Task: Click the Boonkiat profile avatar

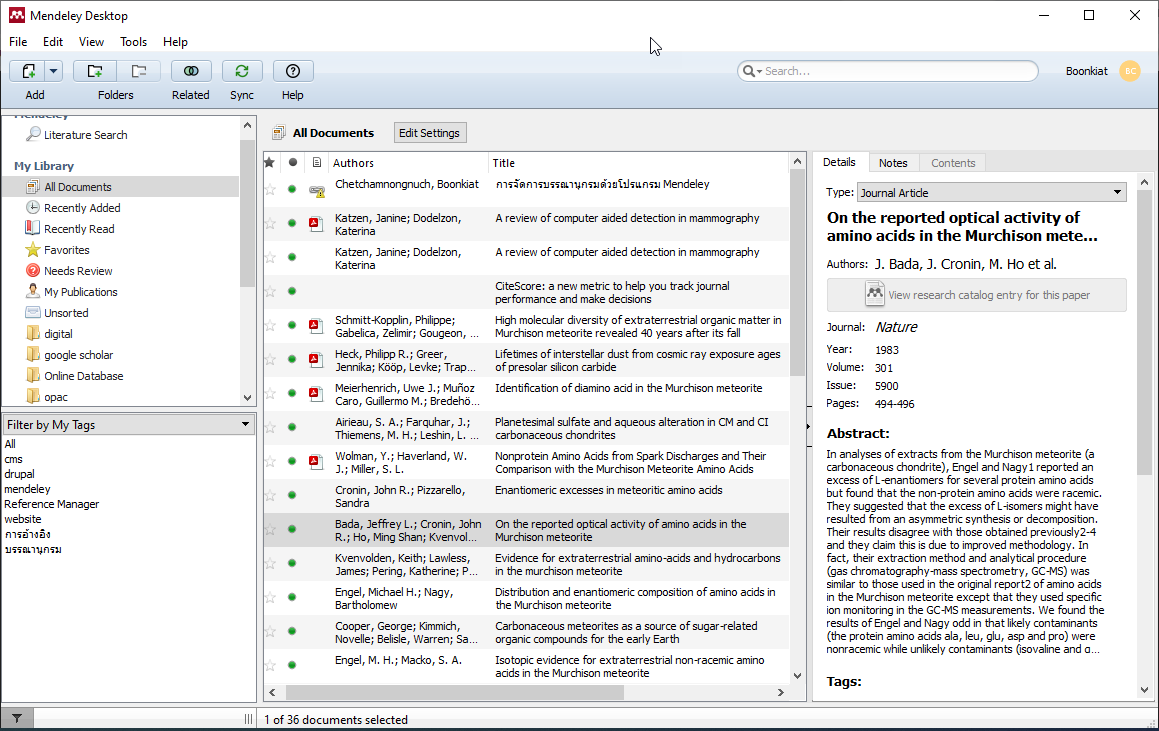Action: tap(1129, 71)
